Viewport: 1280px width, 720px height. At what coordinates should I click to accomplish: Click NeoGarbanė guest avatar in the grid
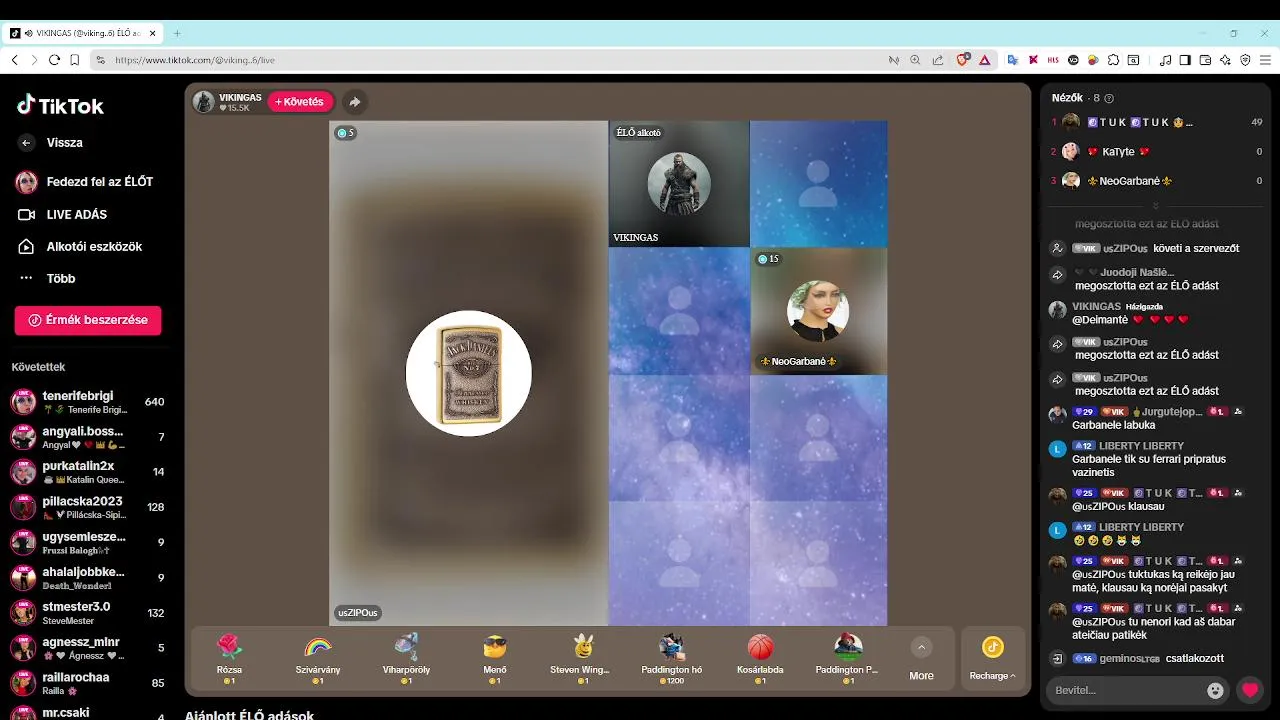pyautogui.click(x=818, y=311)
